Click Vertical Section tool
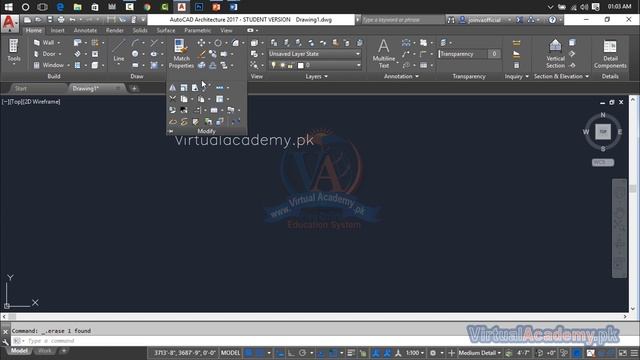This screenshot has width=640, height=360. pos(555,53)
